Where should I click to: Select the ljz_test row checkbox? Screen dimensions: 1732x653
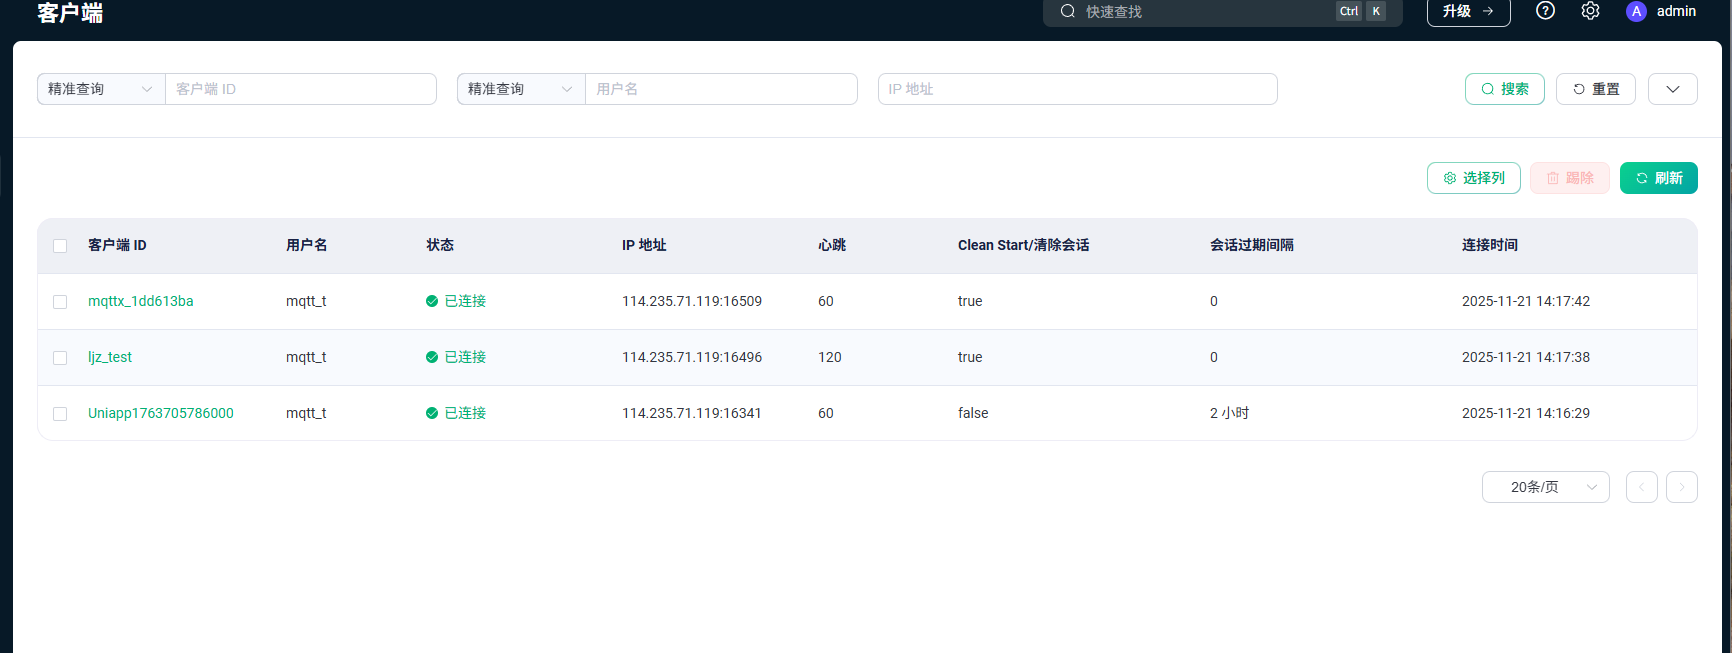(x=60, y=358)
